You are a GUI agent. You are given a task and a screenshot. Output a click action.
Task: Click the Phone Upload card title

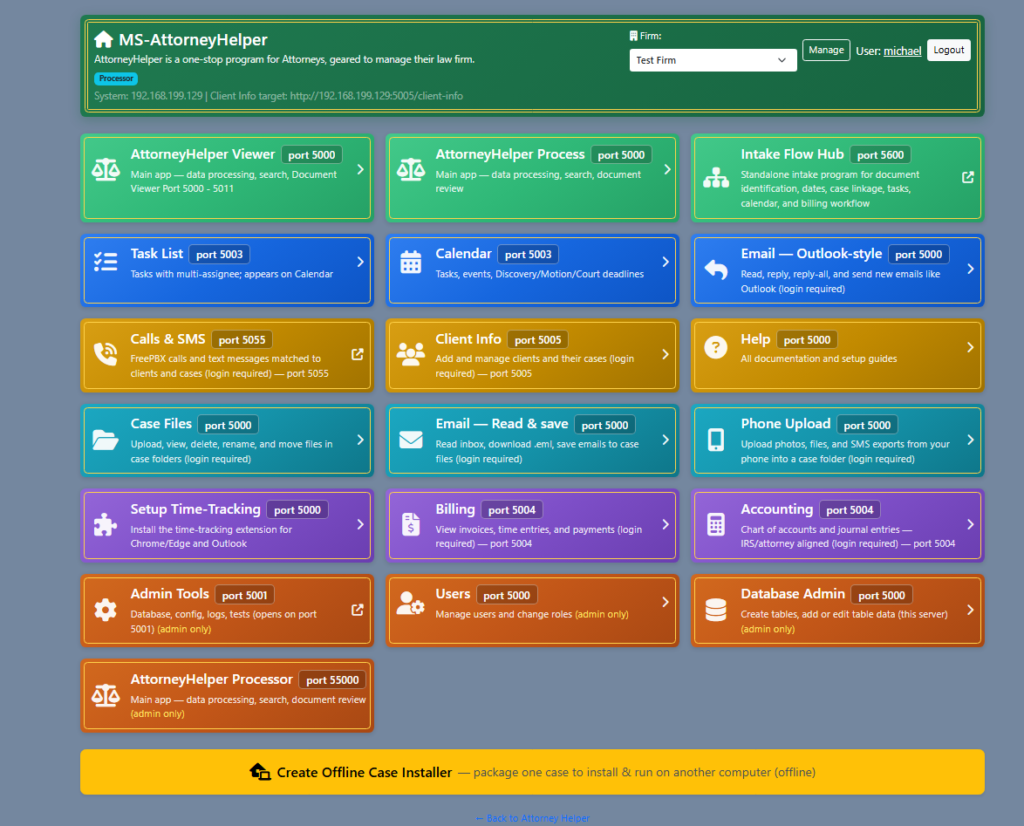coord(786,424)
